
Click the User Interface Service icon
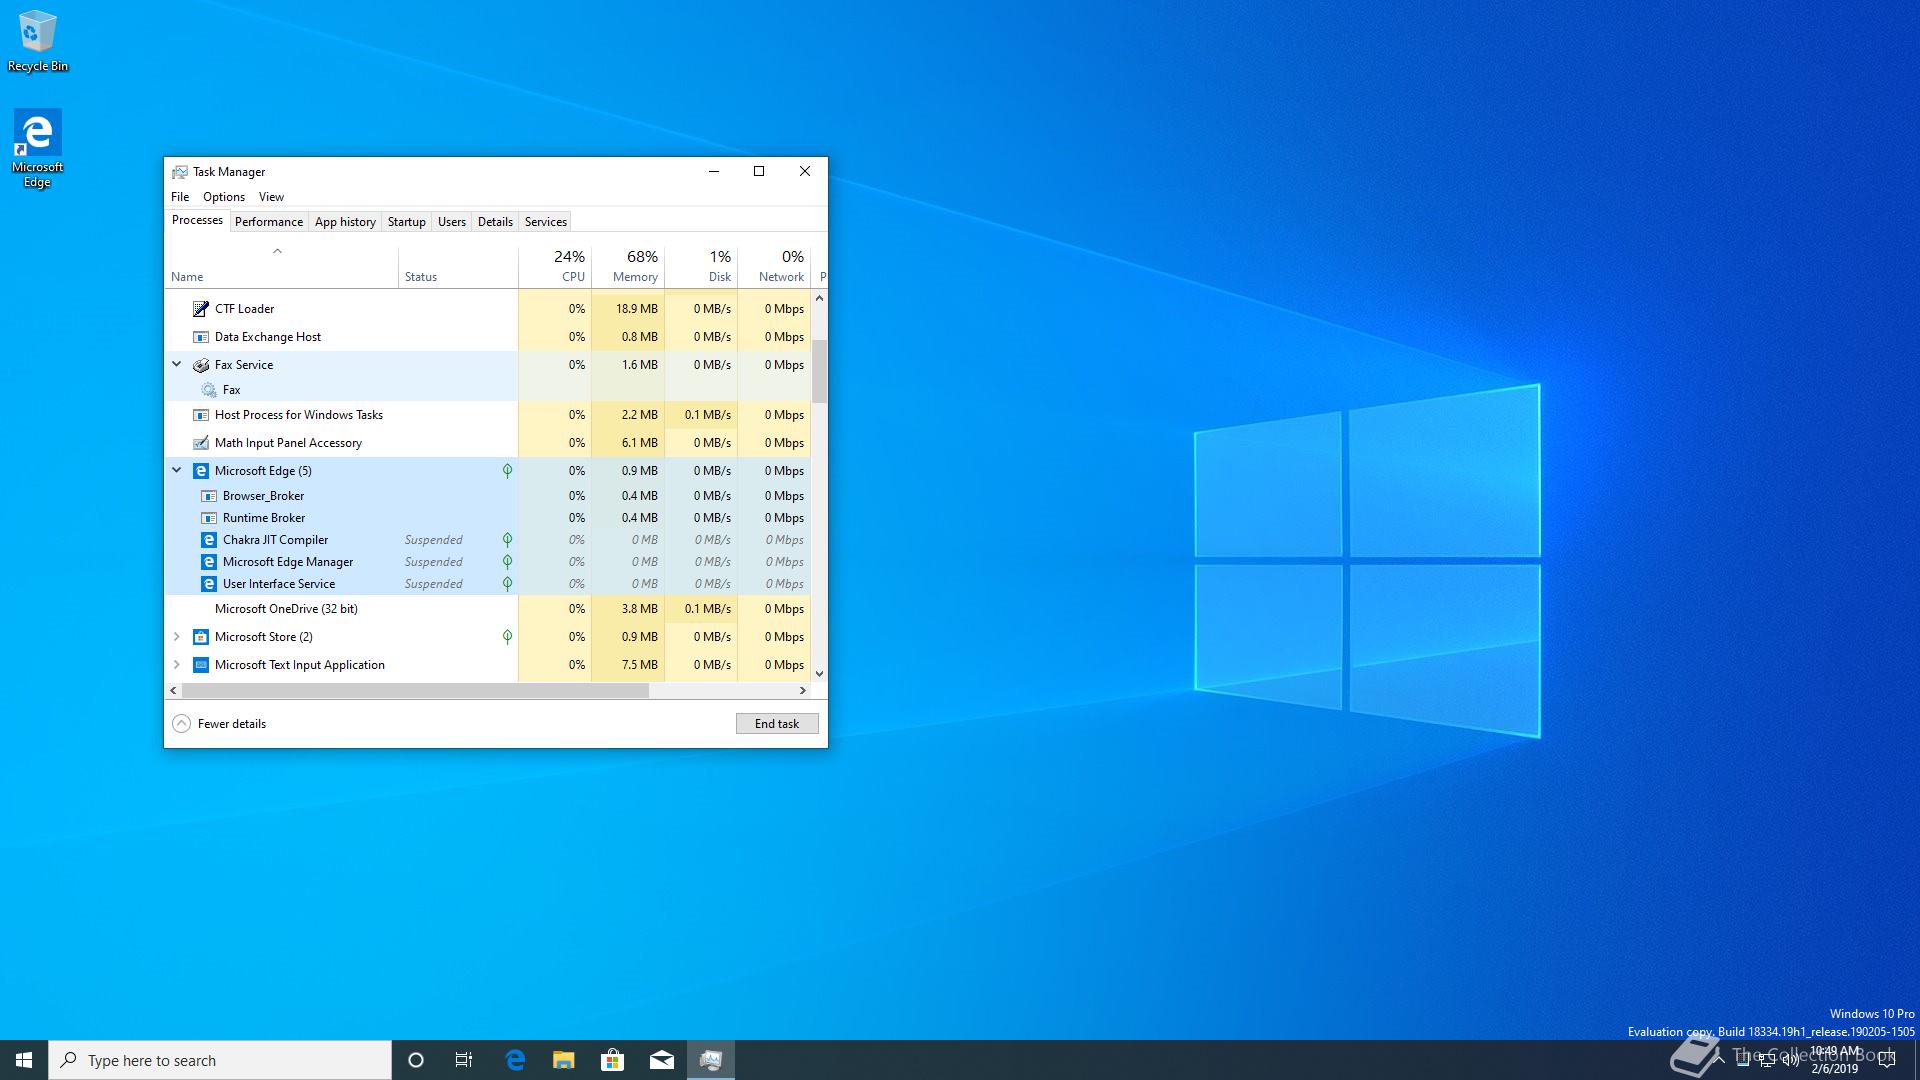click(x=209, y=584)
